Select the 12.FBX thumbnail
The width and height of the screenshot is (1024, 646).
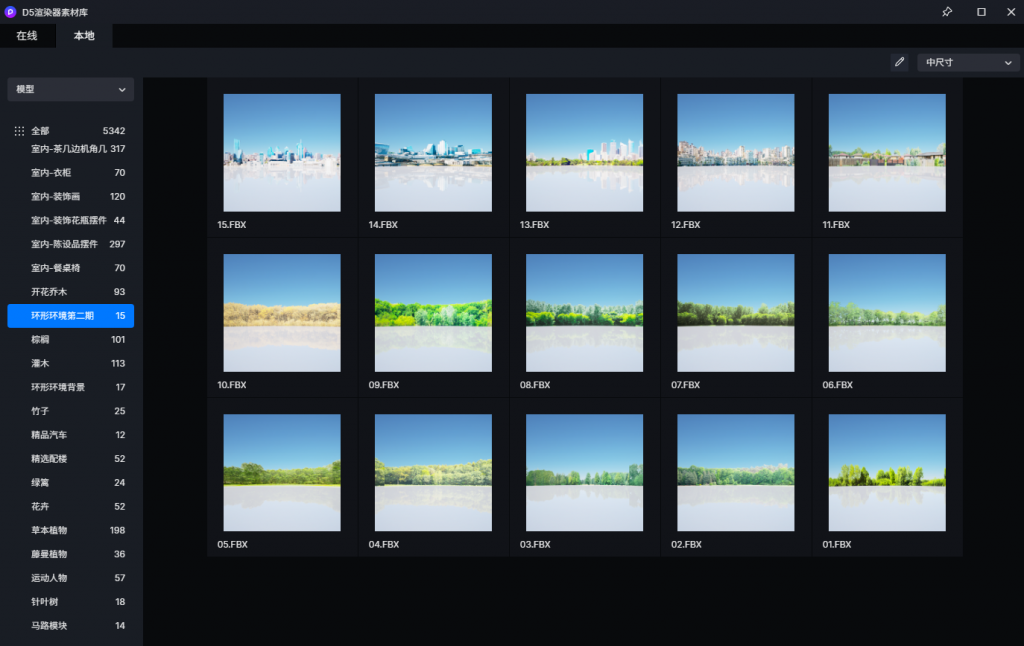[x=736, y=153]
